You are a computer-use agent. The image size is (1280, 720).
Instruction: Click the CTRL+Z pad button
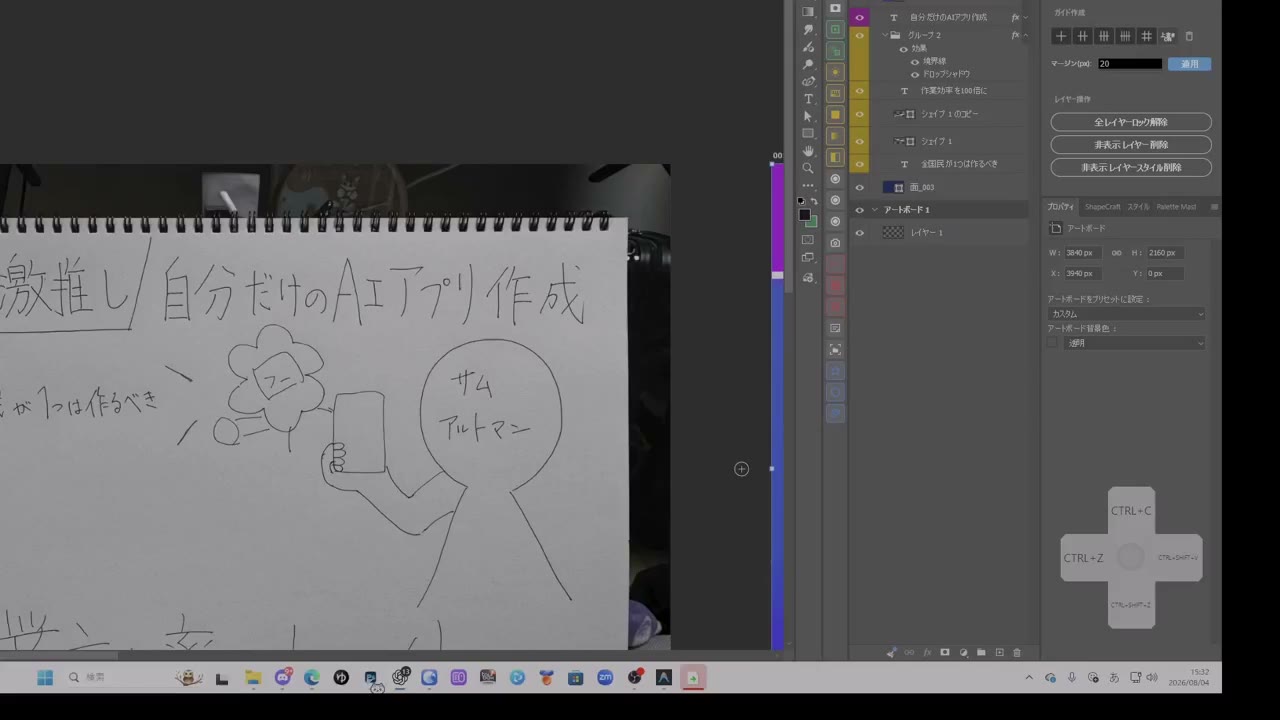point(1084,558)
